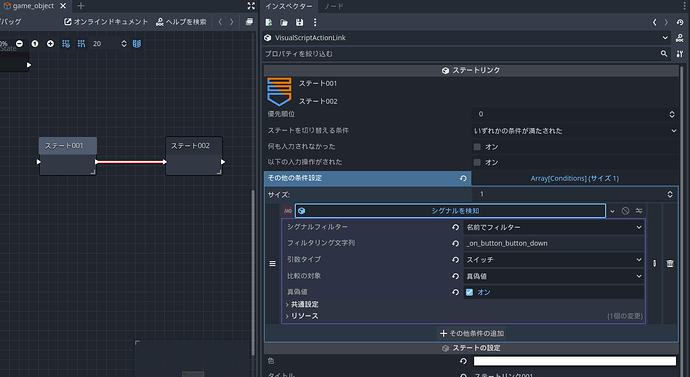Revert その他の条件設定 with reset icon
690x377 pixels.
click(463, 178)
